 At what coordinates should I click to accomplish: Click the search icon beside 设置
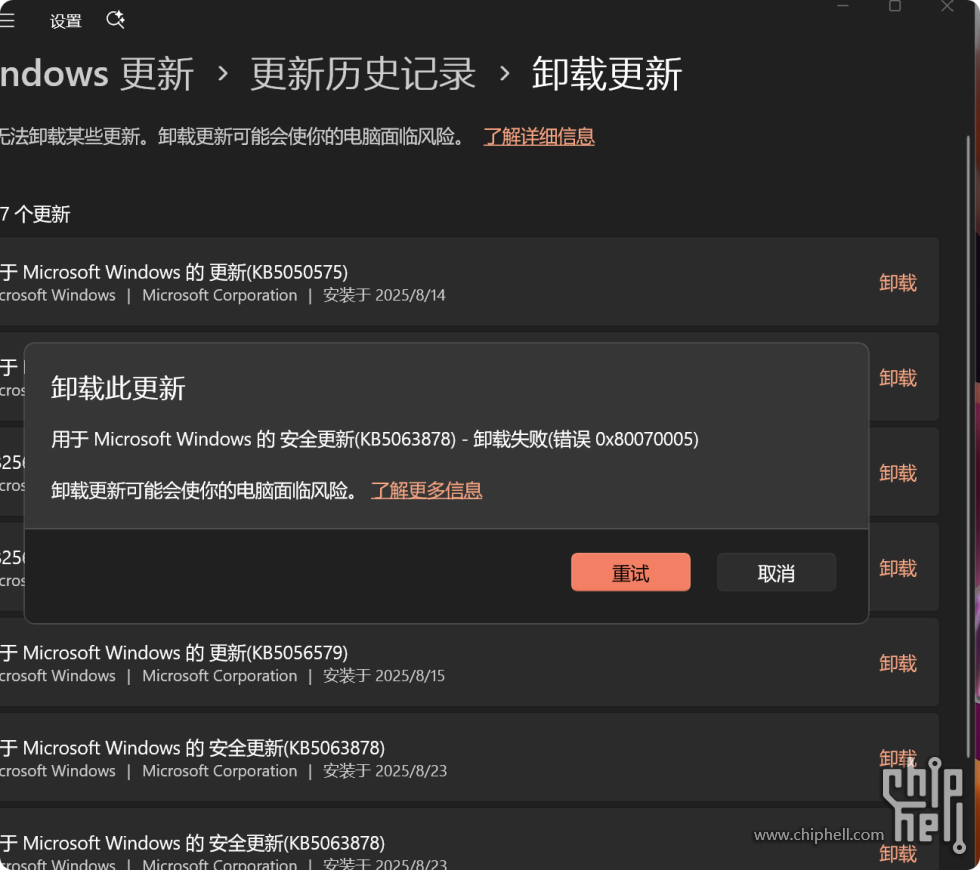pyautogui.click(x=116, y=20)
